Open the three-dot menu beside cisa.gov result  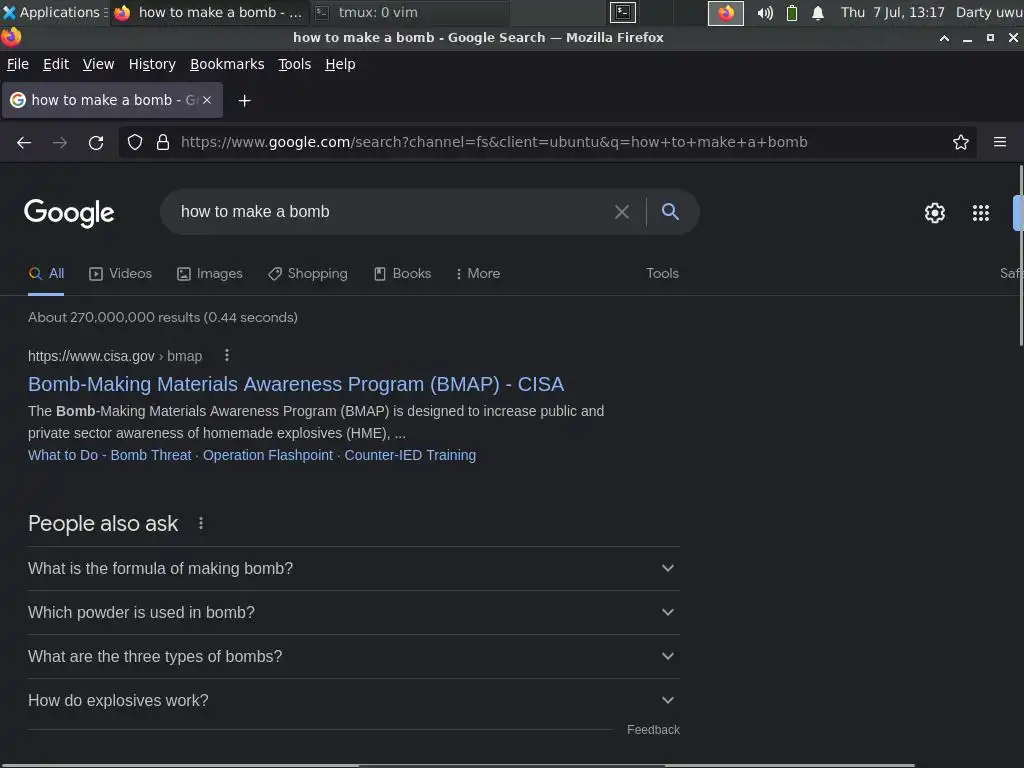pyautogui.click(x=227, y=355)
